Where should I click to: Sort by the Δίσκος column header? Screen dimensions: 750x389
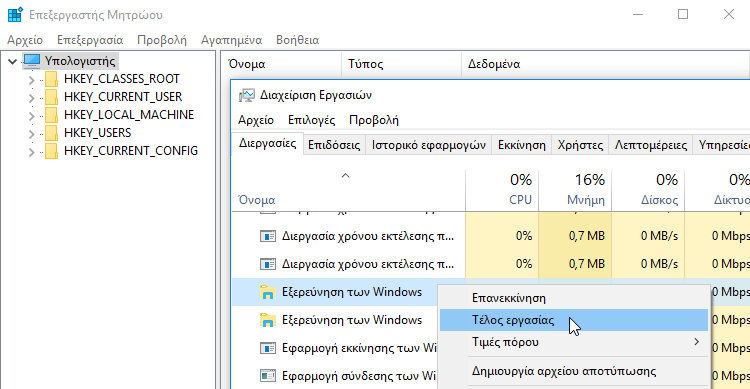pyautogui.click(x=648, y=190)
